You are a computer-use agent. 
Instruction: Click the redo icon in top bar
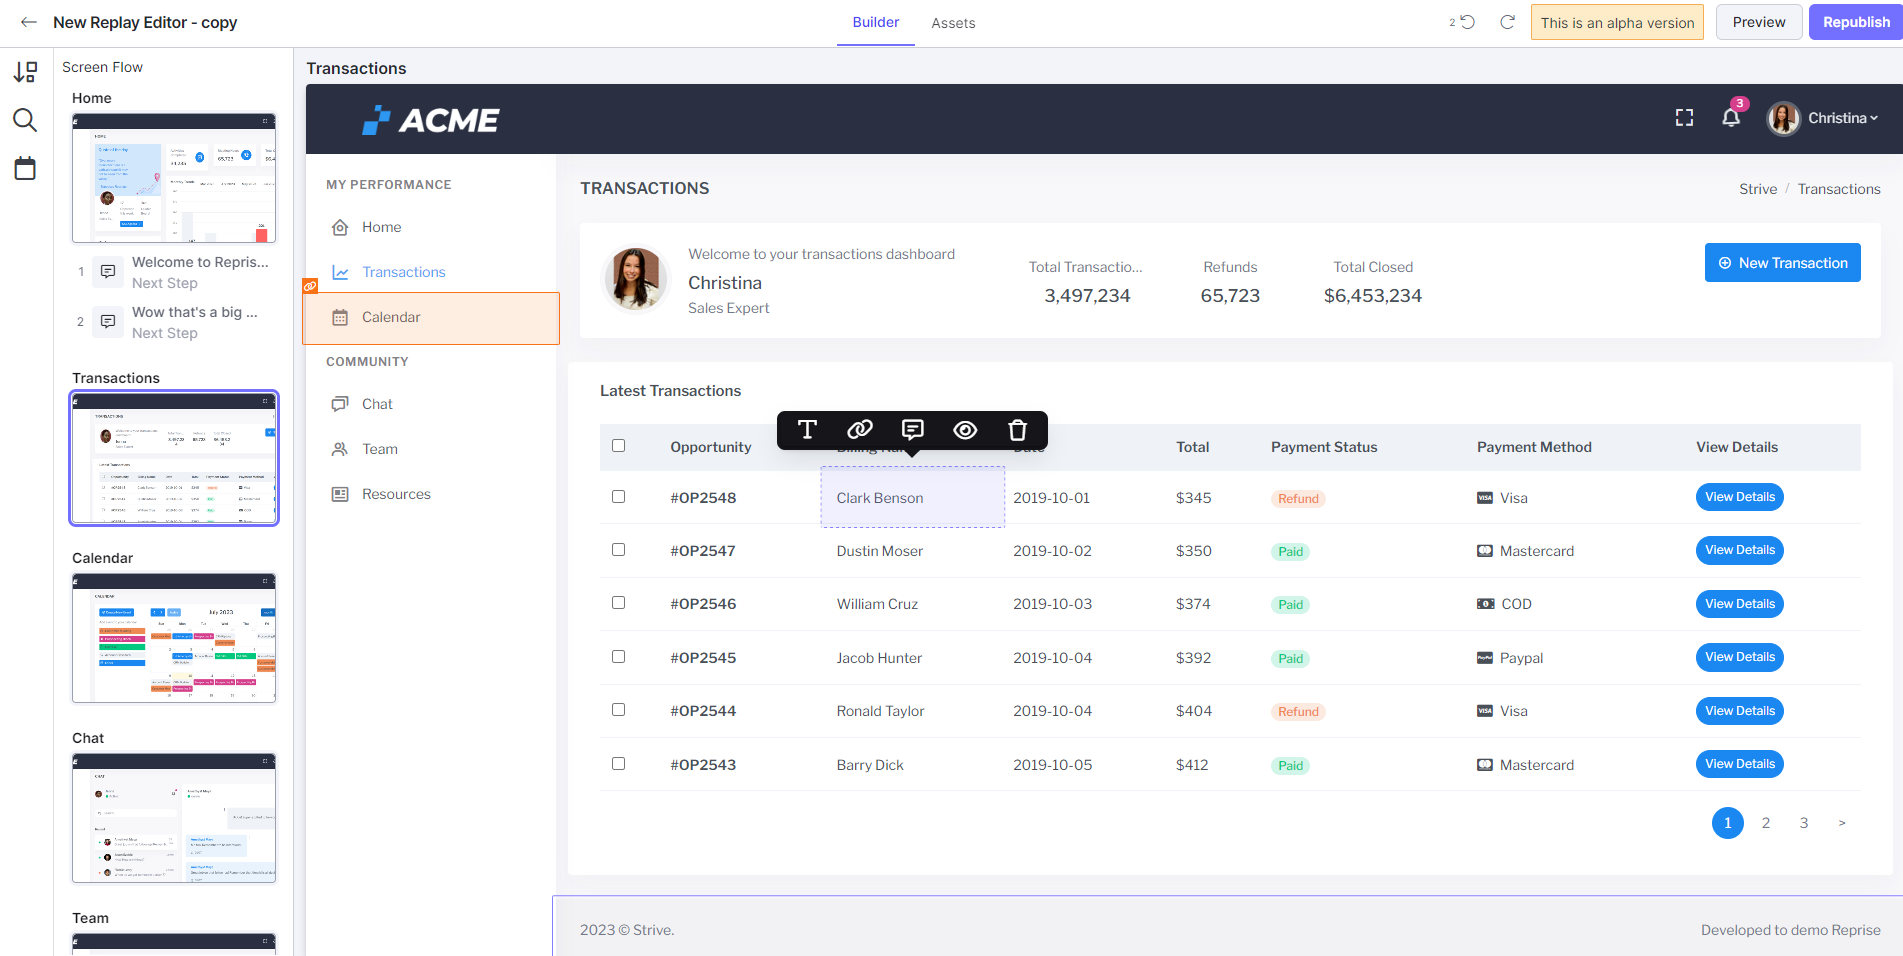[x=1507, y=22]
